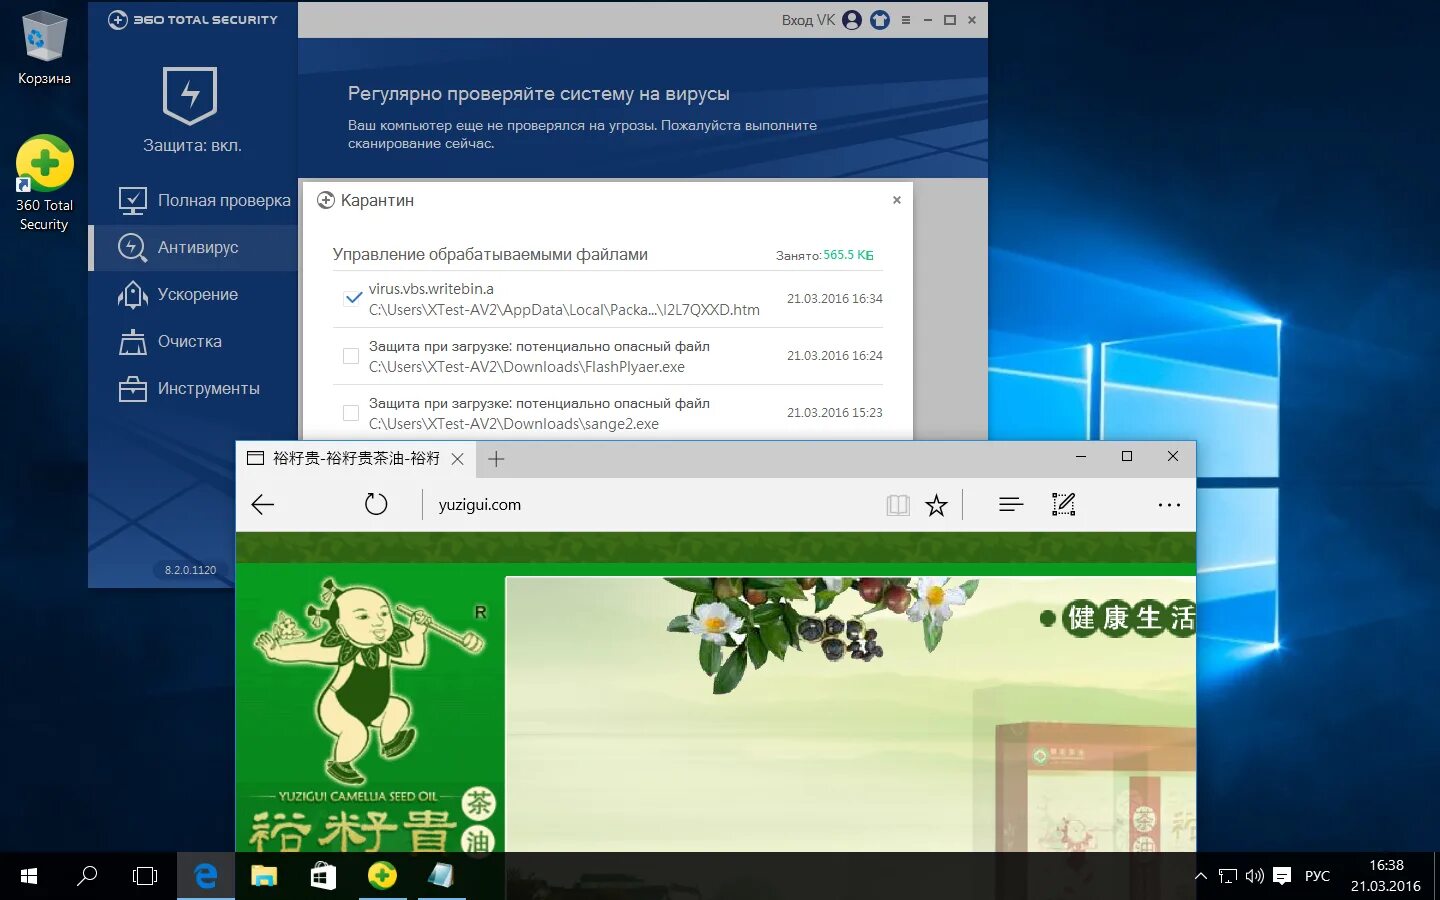Select the Антивирус sidebar item
The image size is (1440, 900).
194,247
